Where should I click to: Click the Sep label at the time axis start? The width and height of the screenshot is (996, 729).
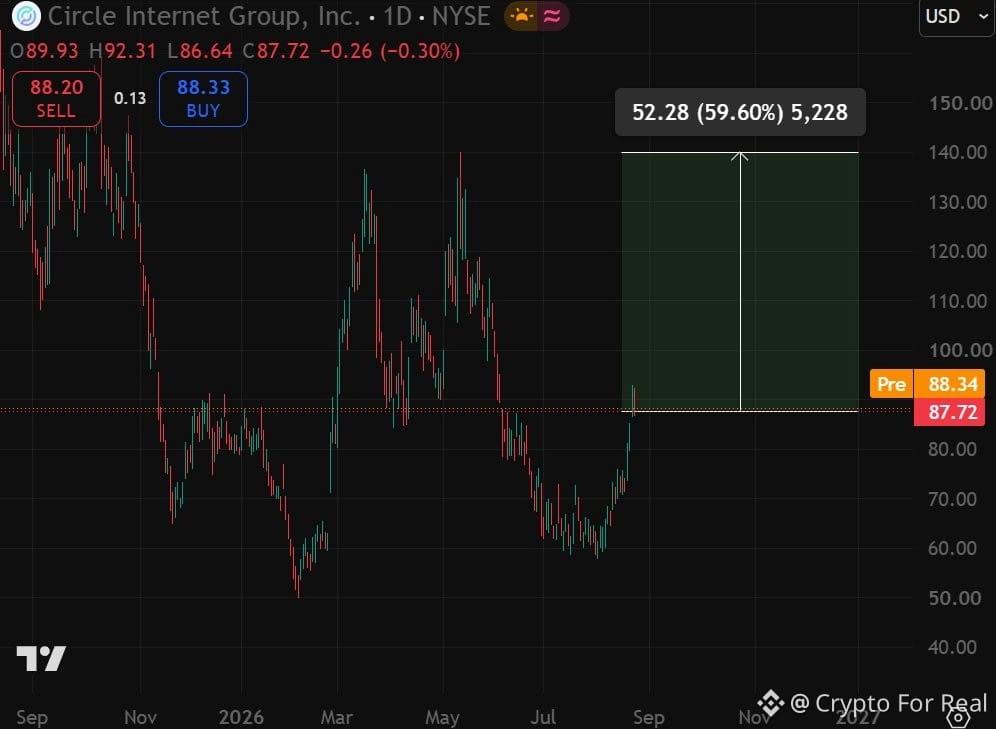[x=32, y=718]
